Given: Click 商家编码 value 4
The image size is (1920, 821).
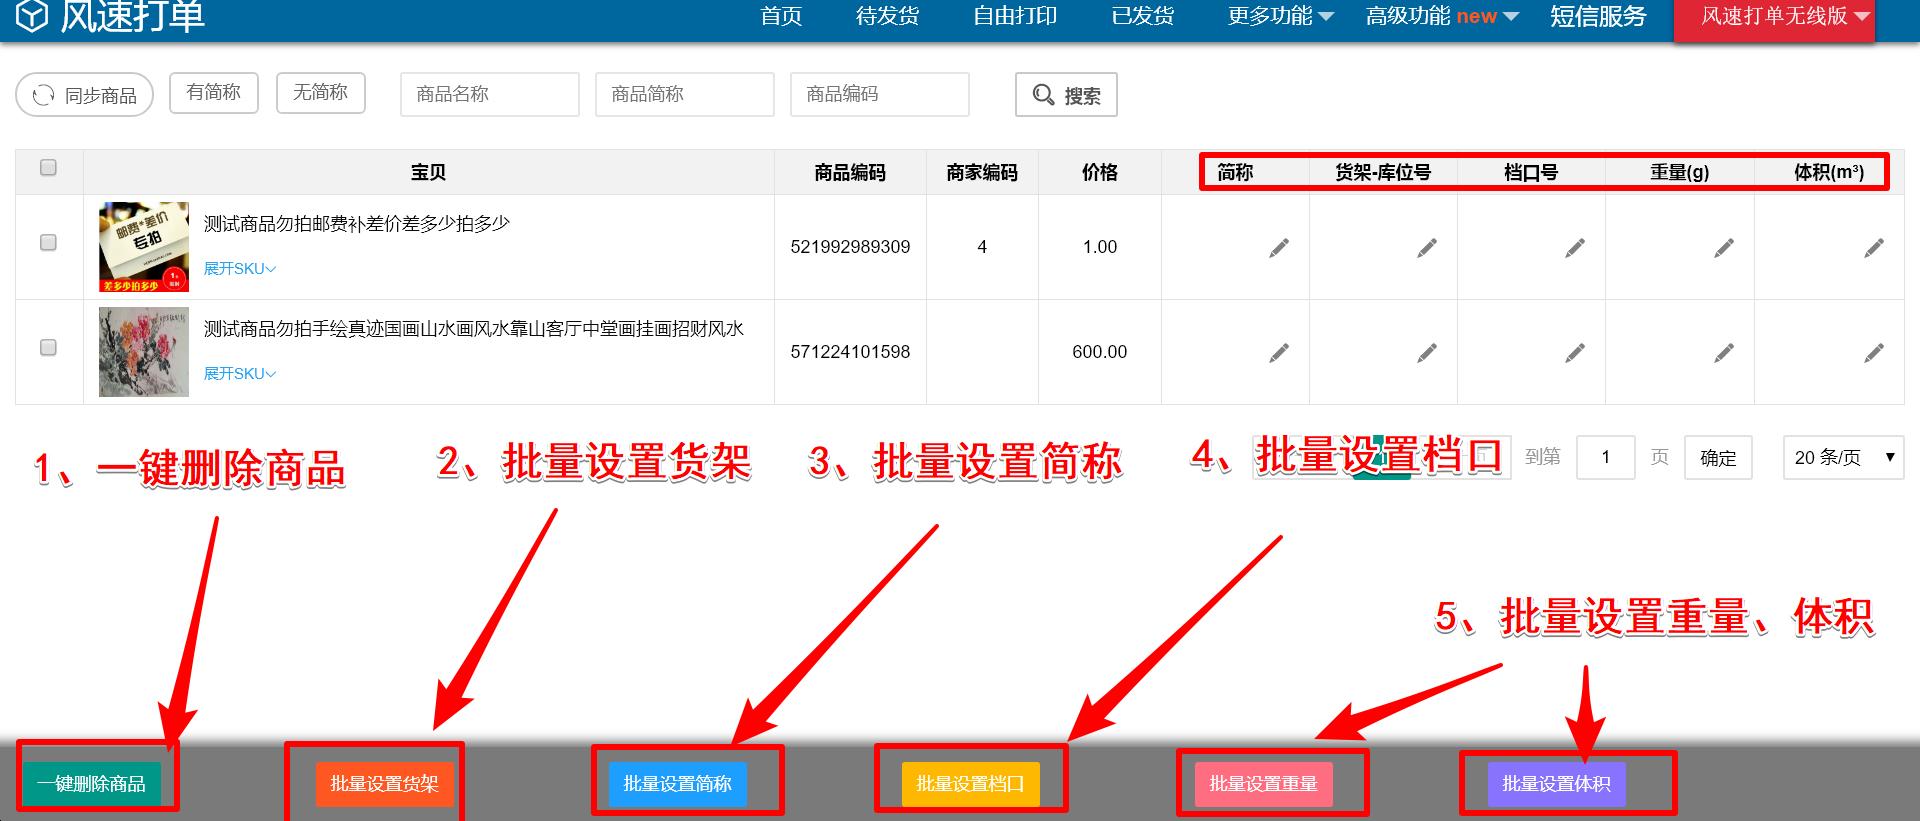Looking at the screenshot, I should [x=982, y=247].
